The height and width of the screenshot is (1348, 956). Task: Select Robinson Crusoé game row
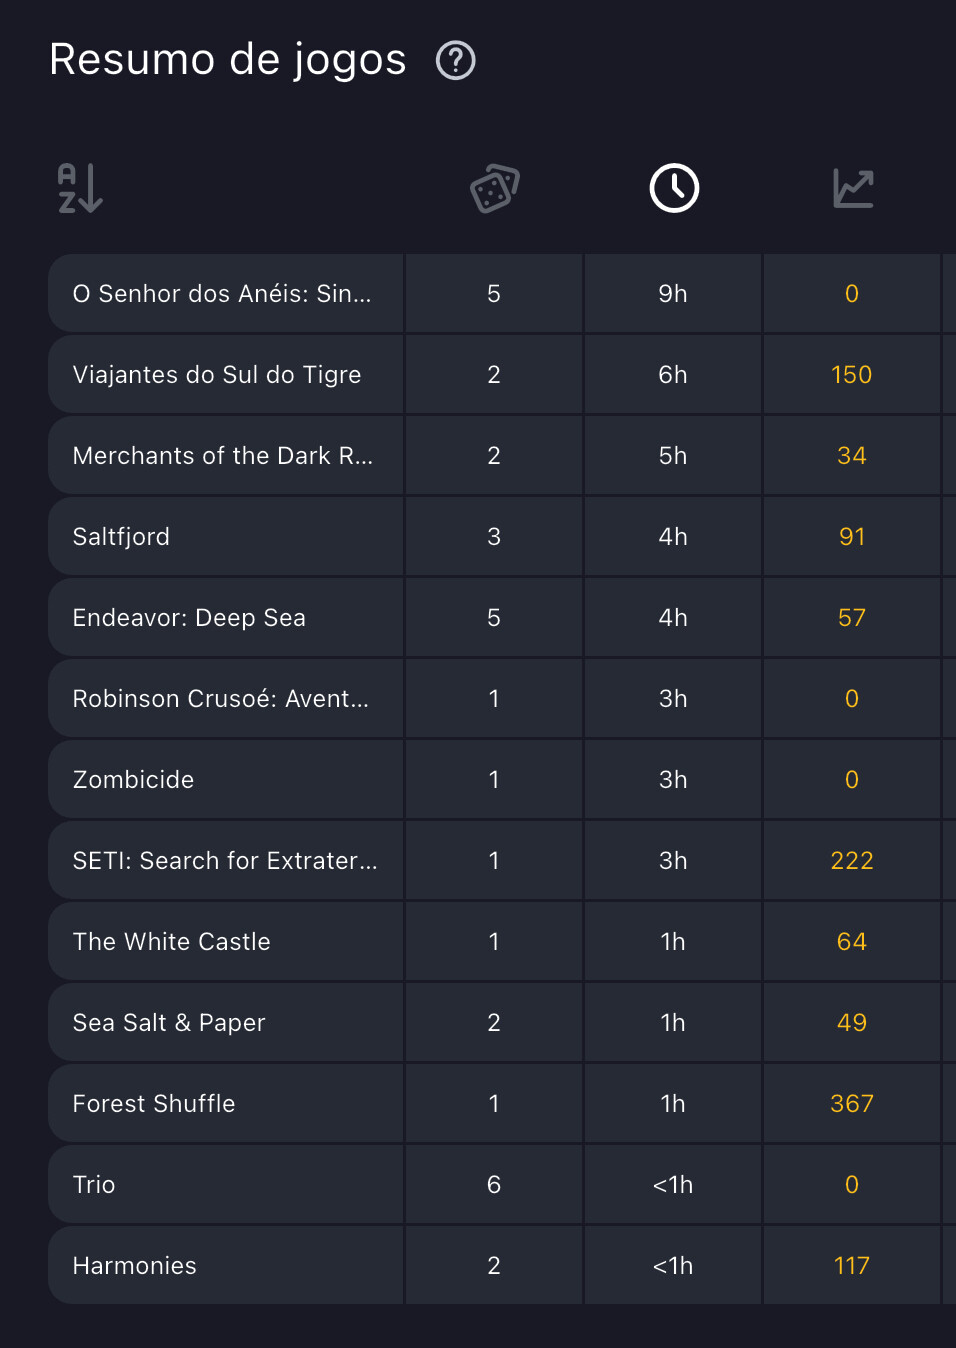(x=221, y=699)
